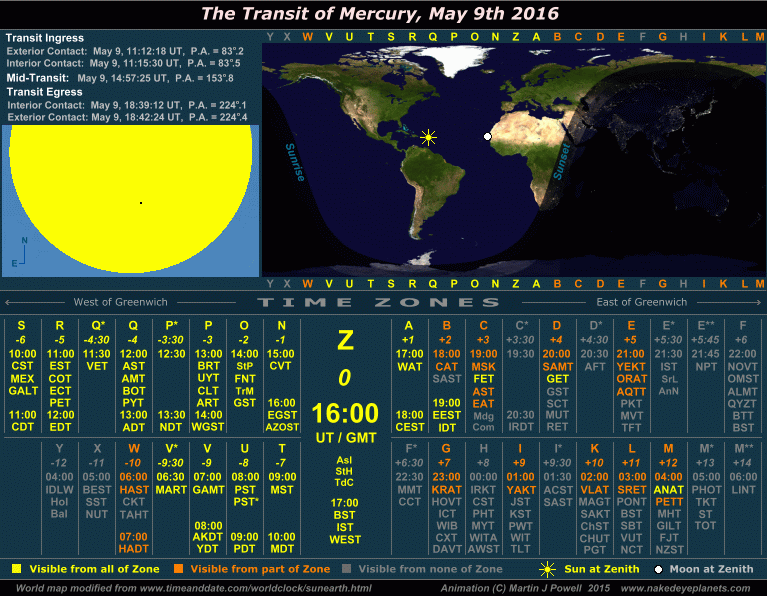Viewport: 767px width, 596px height.
Task: Click the Transit of Mercury title
Action: (x=380, y=13)
